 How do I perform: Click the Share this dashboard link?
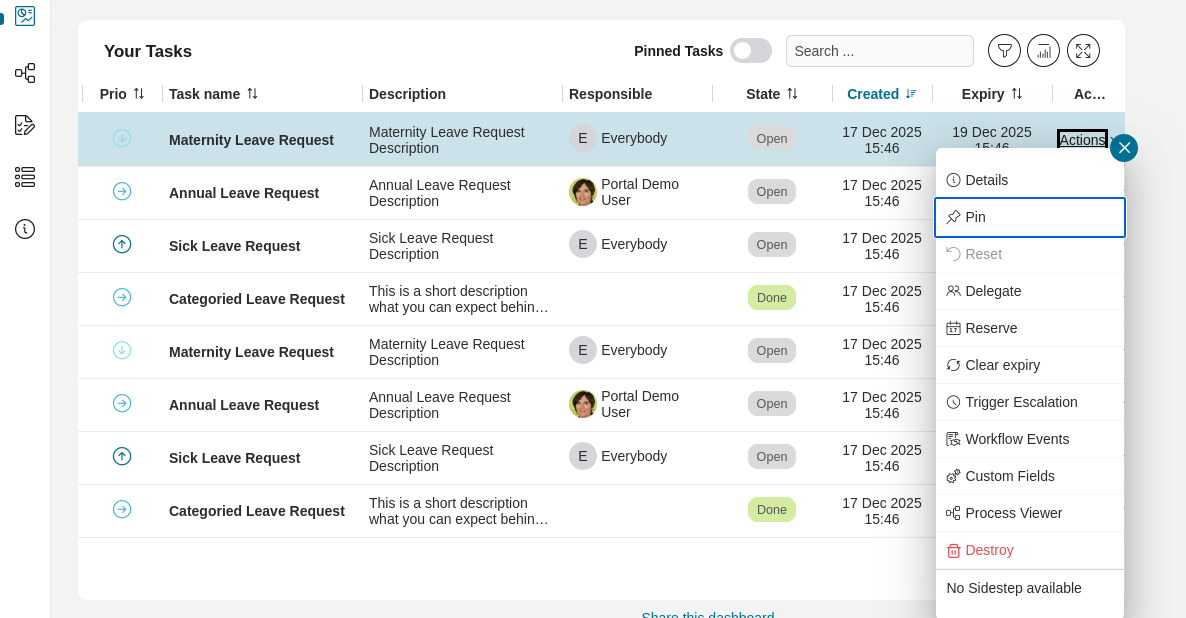(x=708, y=614)
